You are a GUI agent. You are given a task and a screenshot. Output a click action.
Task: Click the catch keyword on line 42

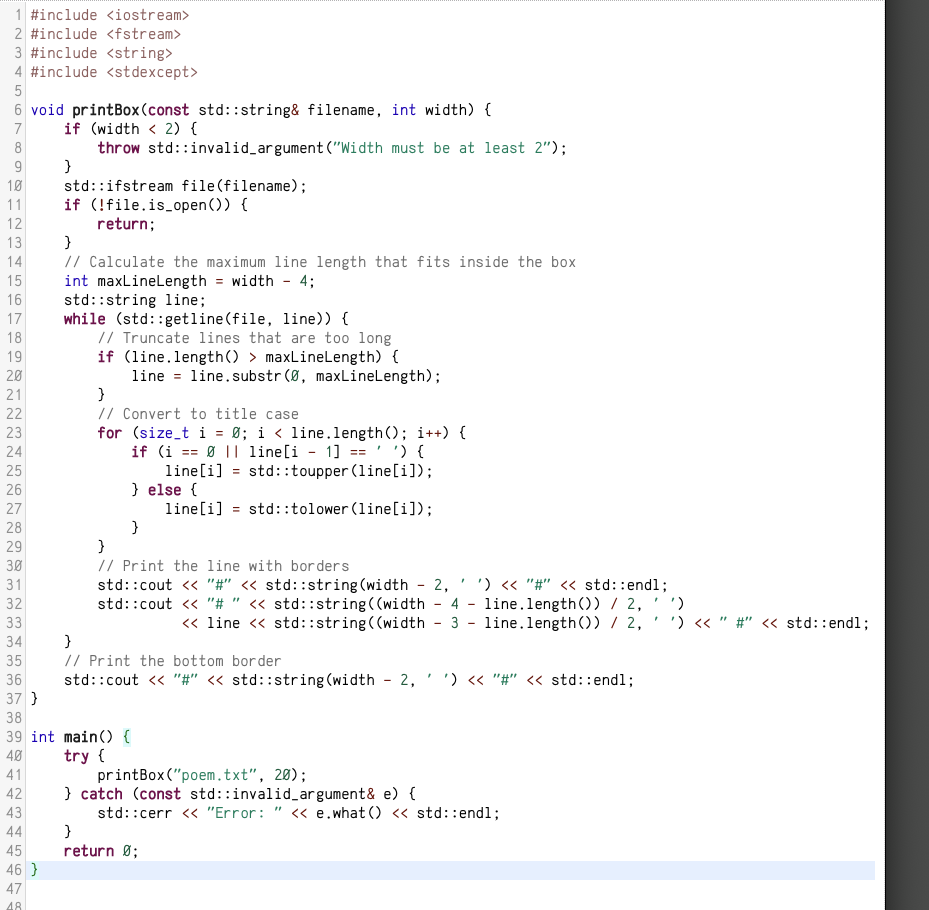pos(101,794)
